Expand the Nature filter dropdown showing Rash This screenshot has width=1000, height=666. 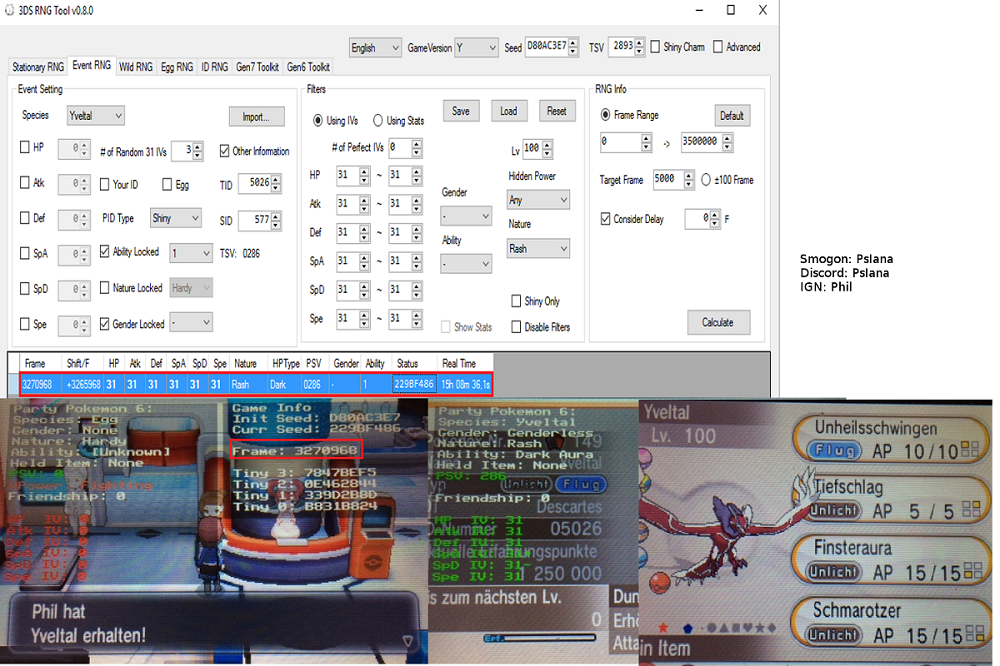click(x=538, y=249)
